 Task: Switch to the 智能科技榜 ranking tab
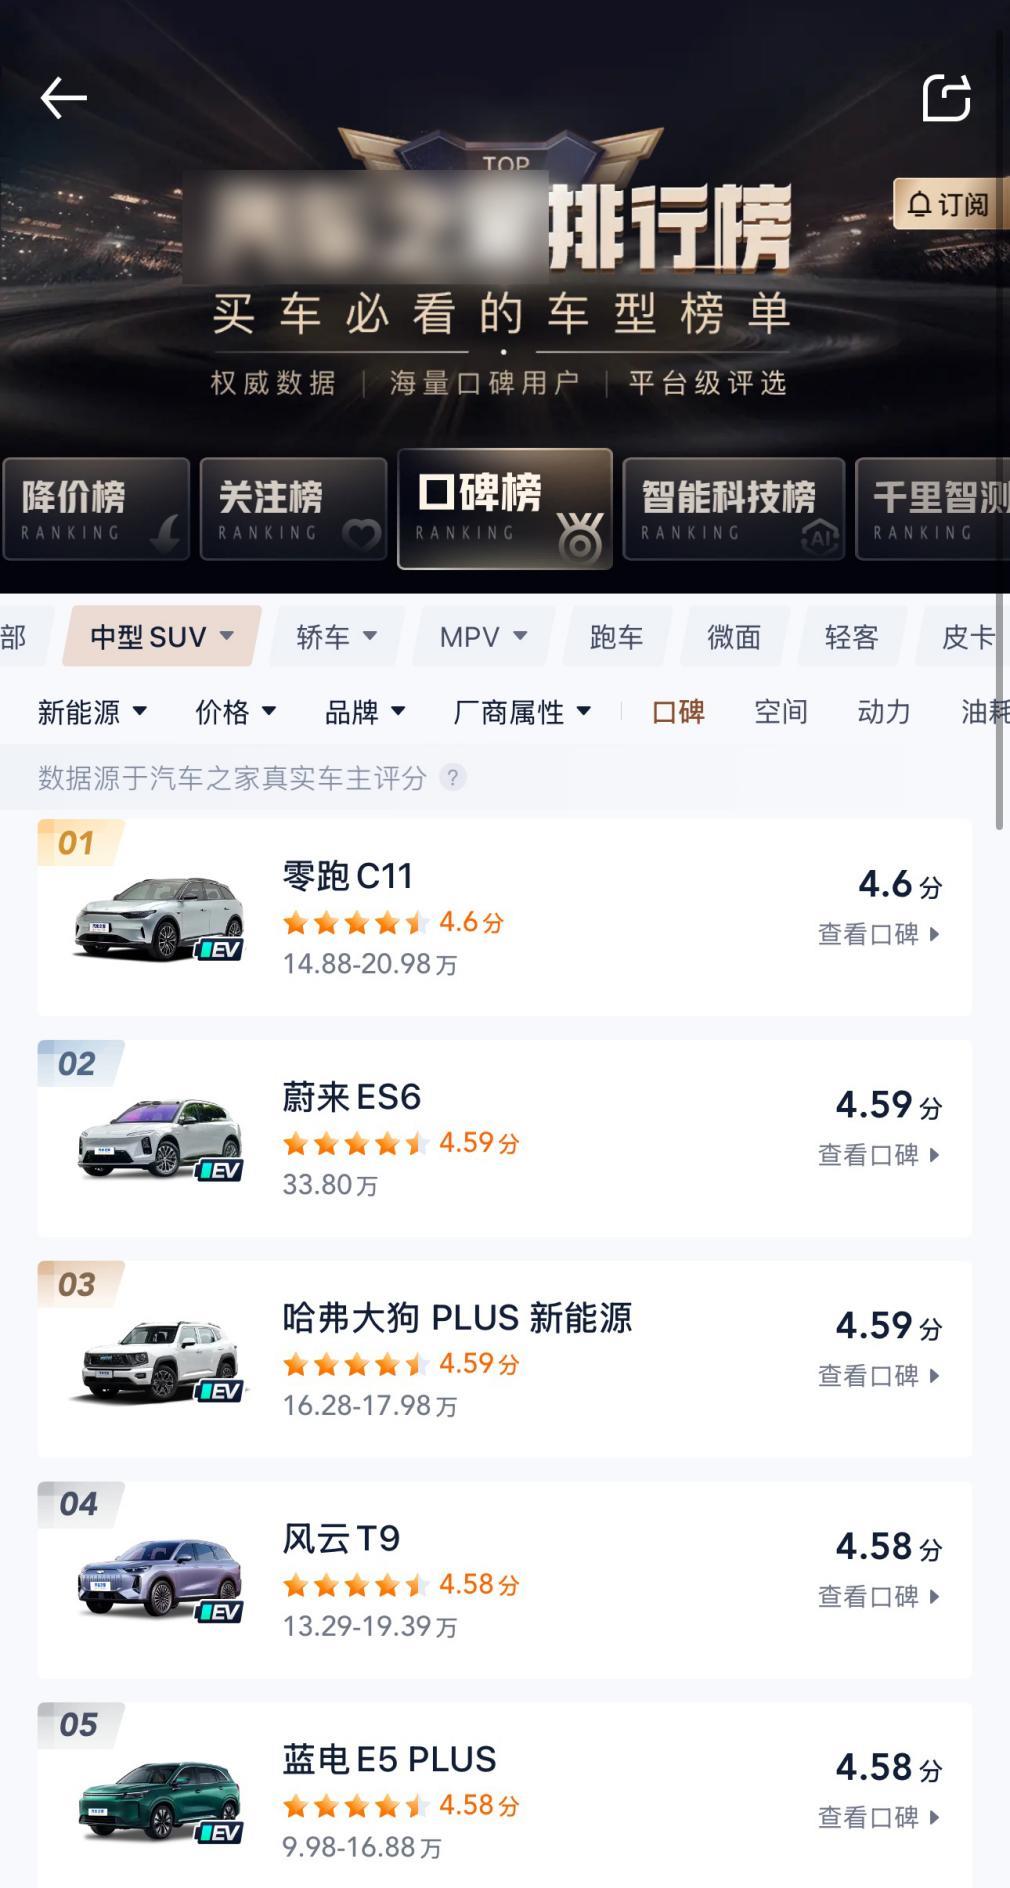coord(733,509)
